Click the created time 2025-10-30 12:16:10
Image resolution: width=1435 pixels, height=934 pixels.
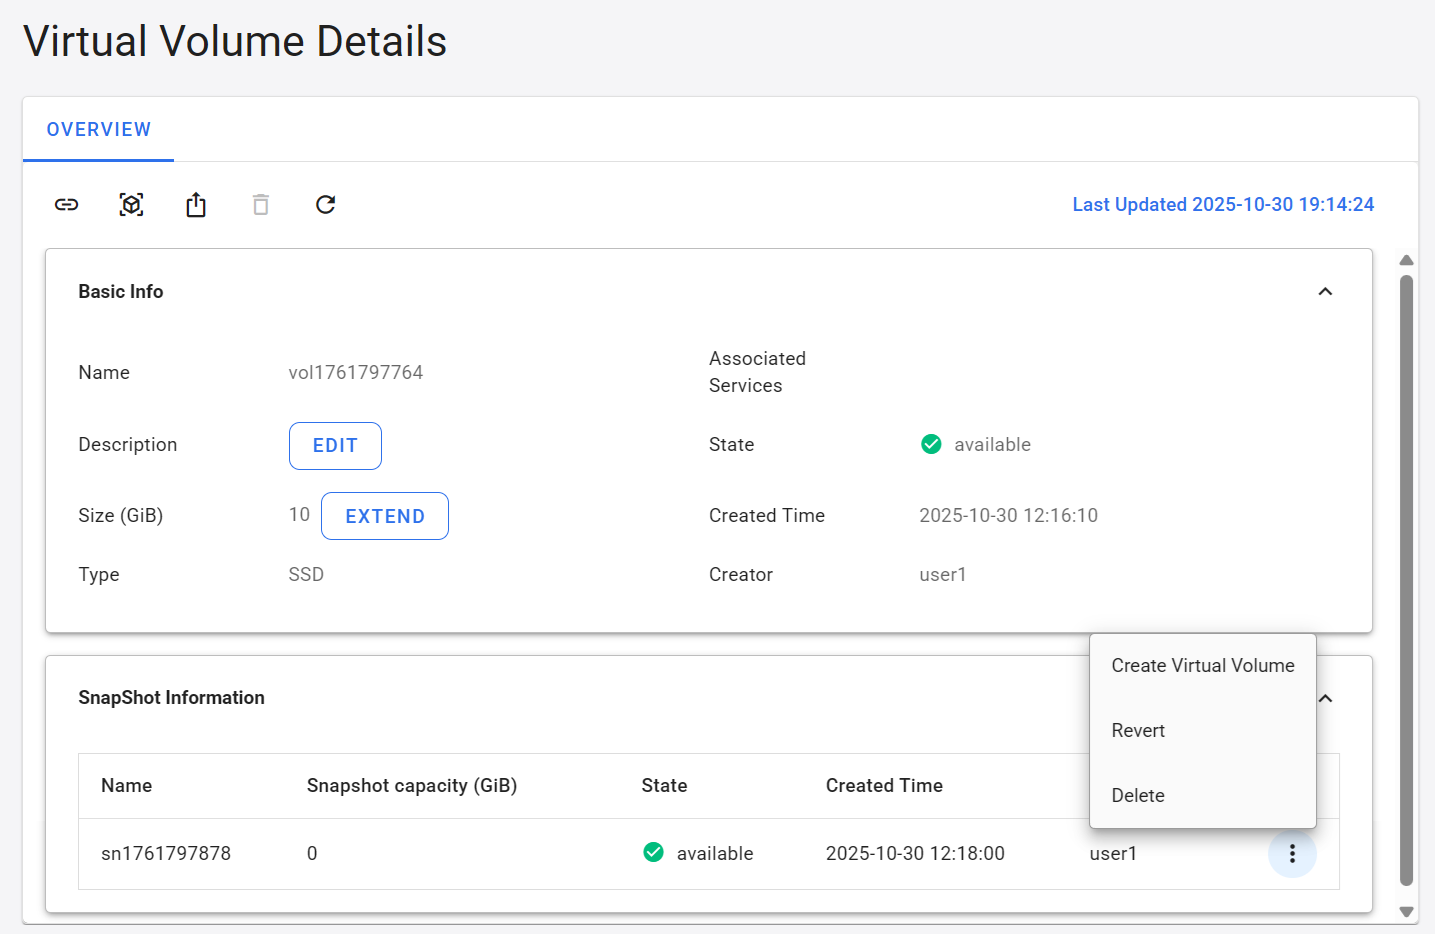point(1008,515)
